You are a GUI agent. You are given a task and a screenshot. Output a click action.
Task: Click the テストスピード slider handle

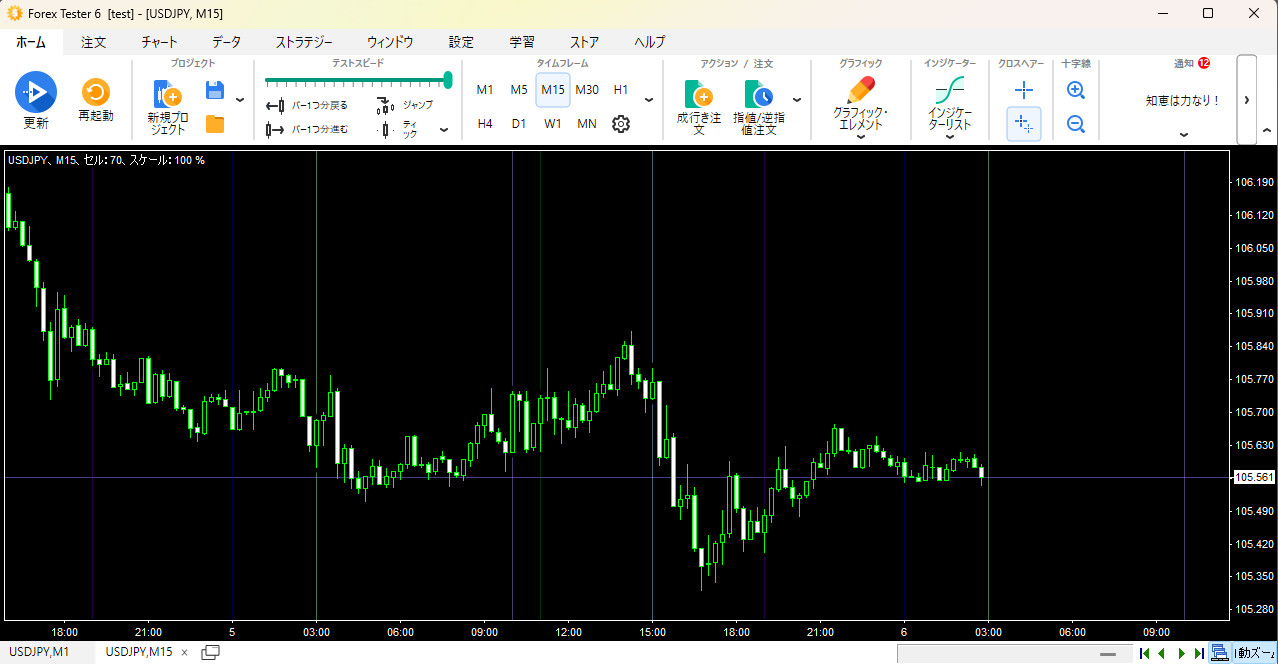(x=447, y=80)
